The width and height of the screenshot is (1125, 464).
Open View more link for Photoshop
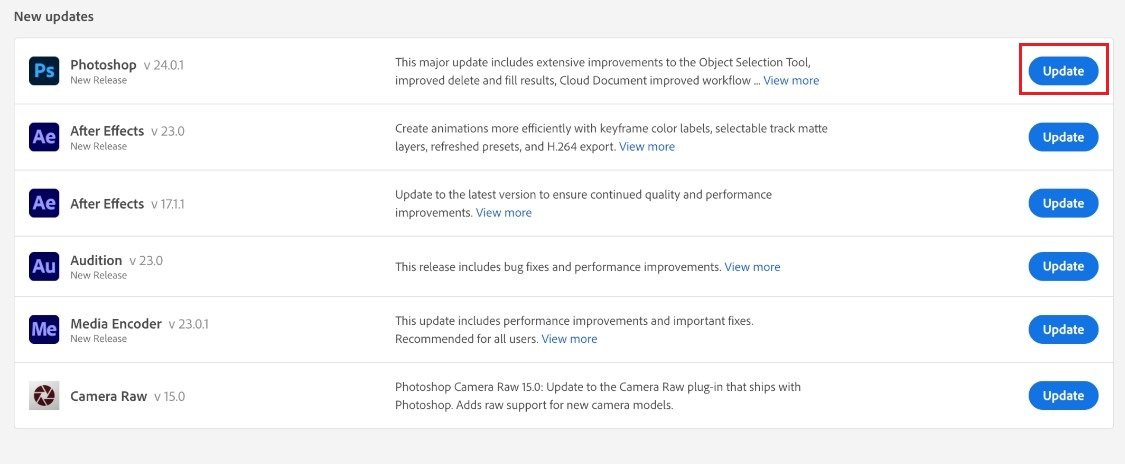click(x=791, y=80)
